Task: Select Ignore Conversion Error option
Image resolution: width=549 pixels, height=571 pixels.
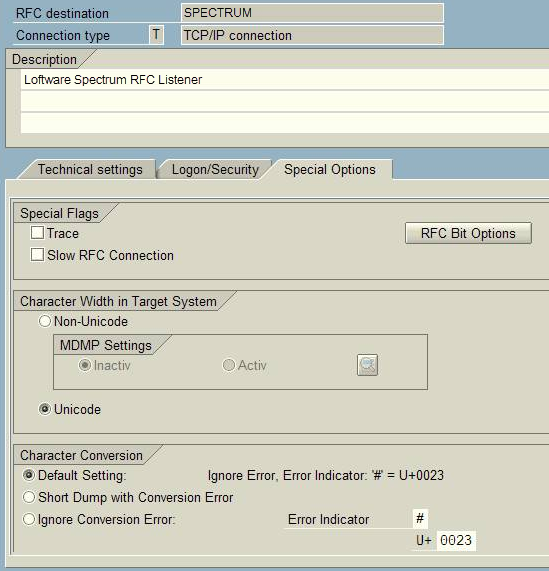Action: click(29, 519)
